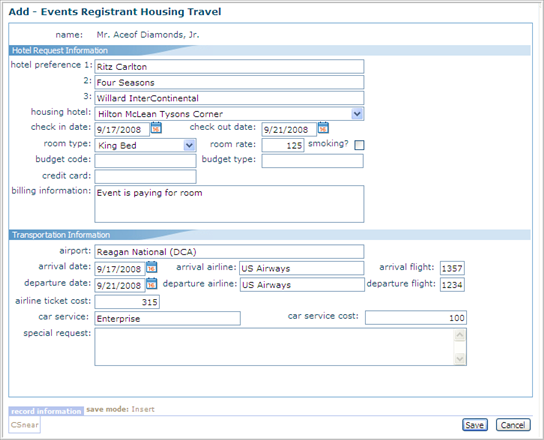Edit the room rate field
The width and height of the screenshot is (544, 440).
(x=283, y=145)
